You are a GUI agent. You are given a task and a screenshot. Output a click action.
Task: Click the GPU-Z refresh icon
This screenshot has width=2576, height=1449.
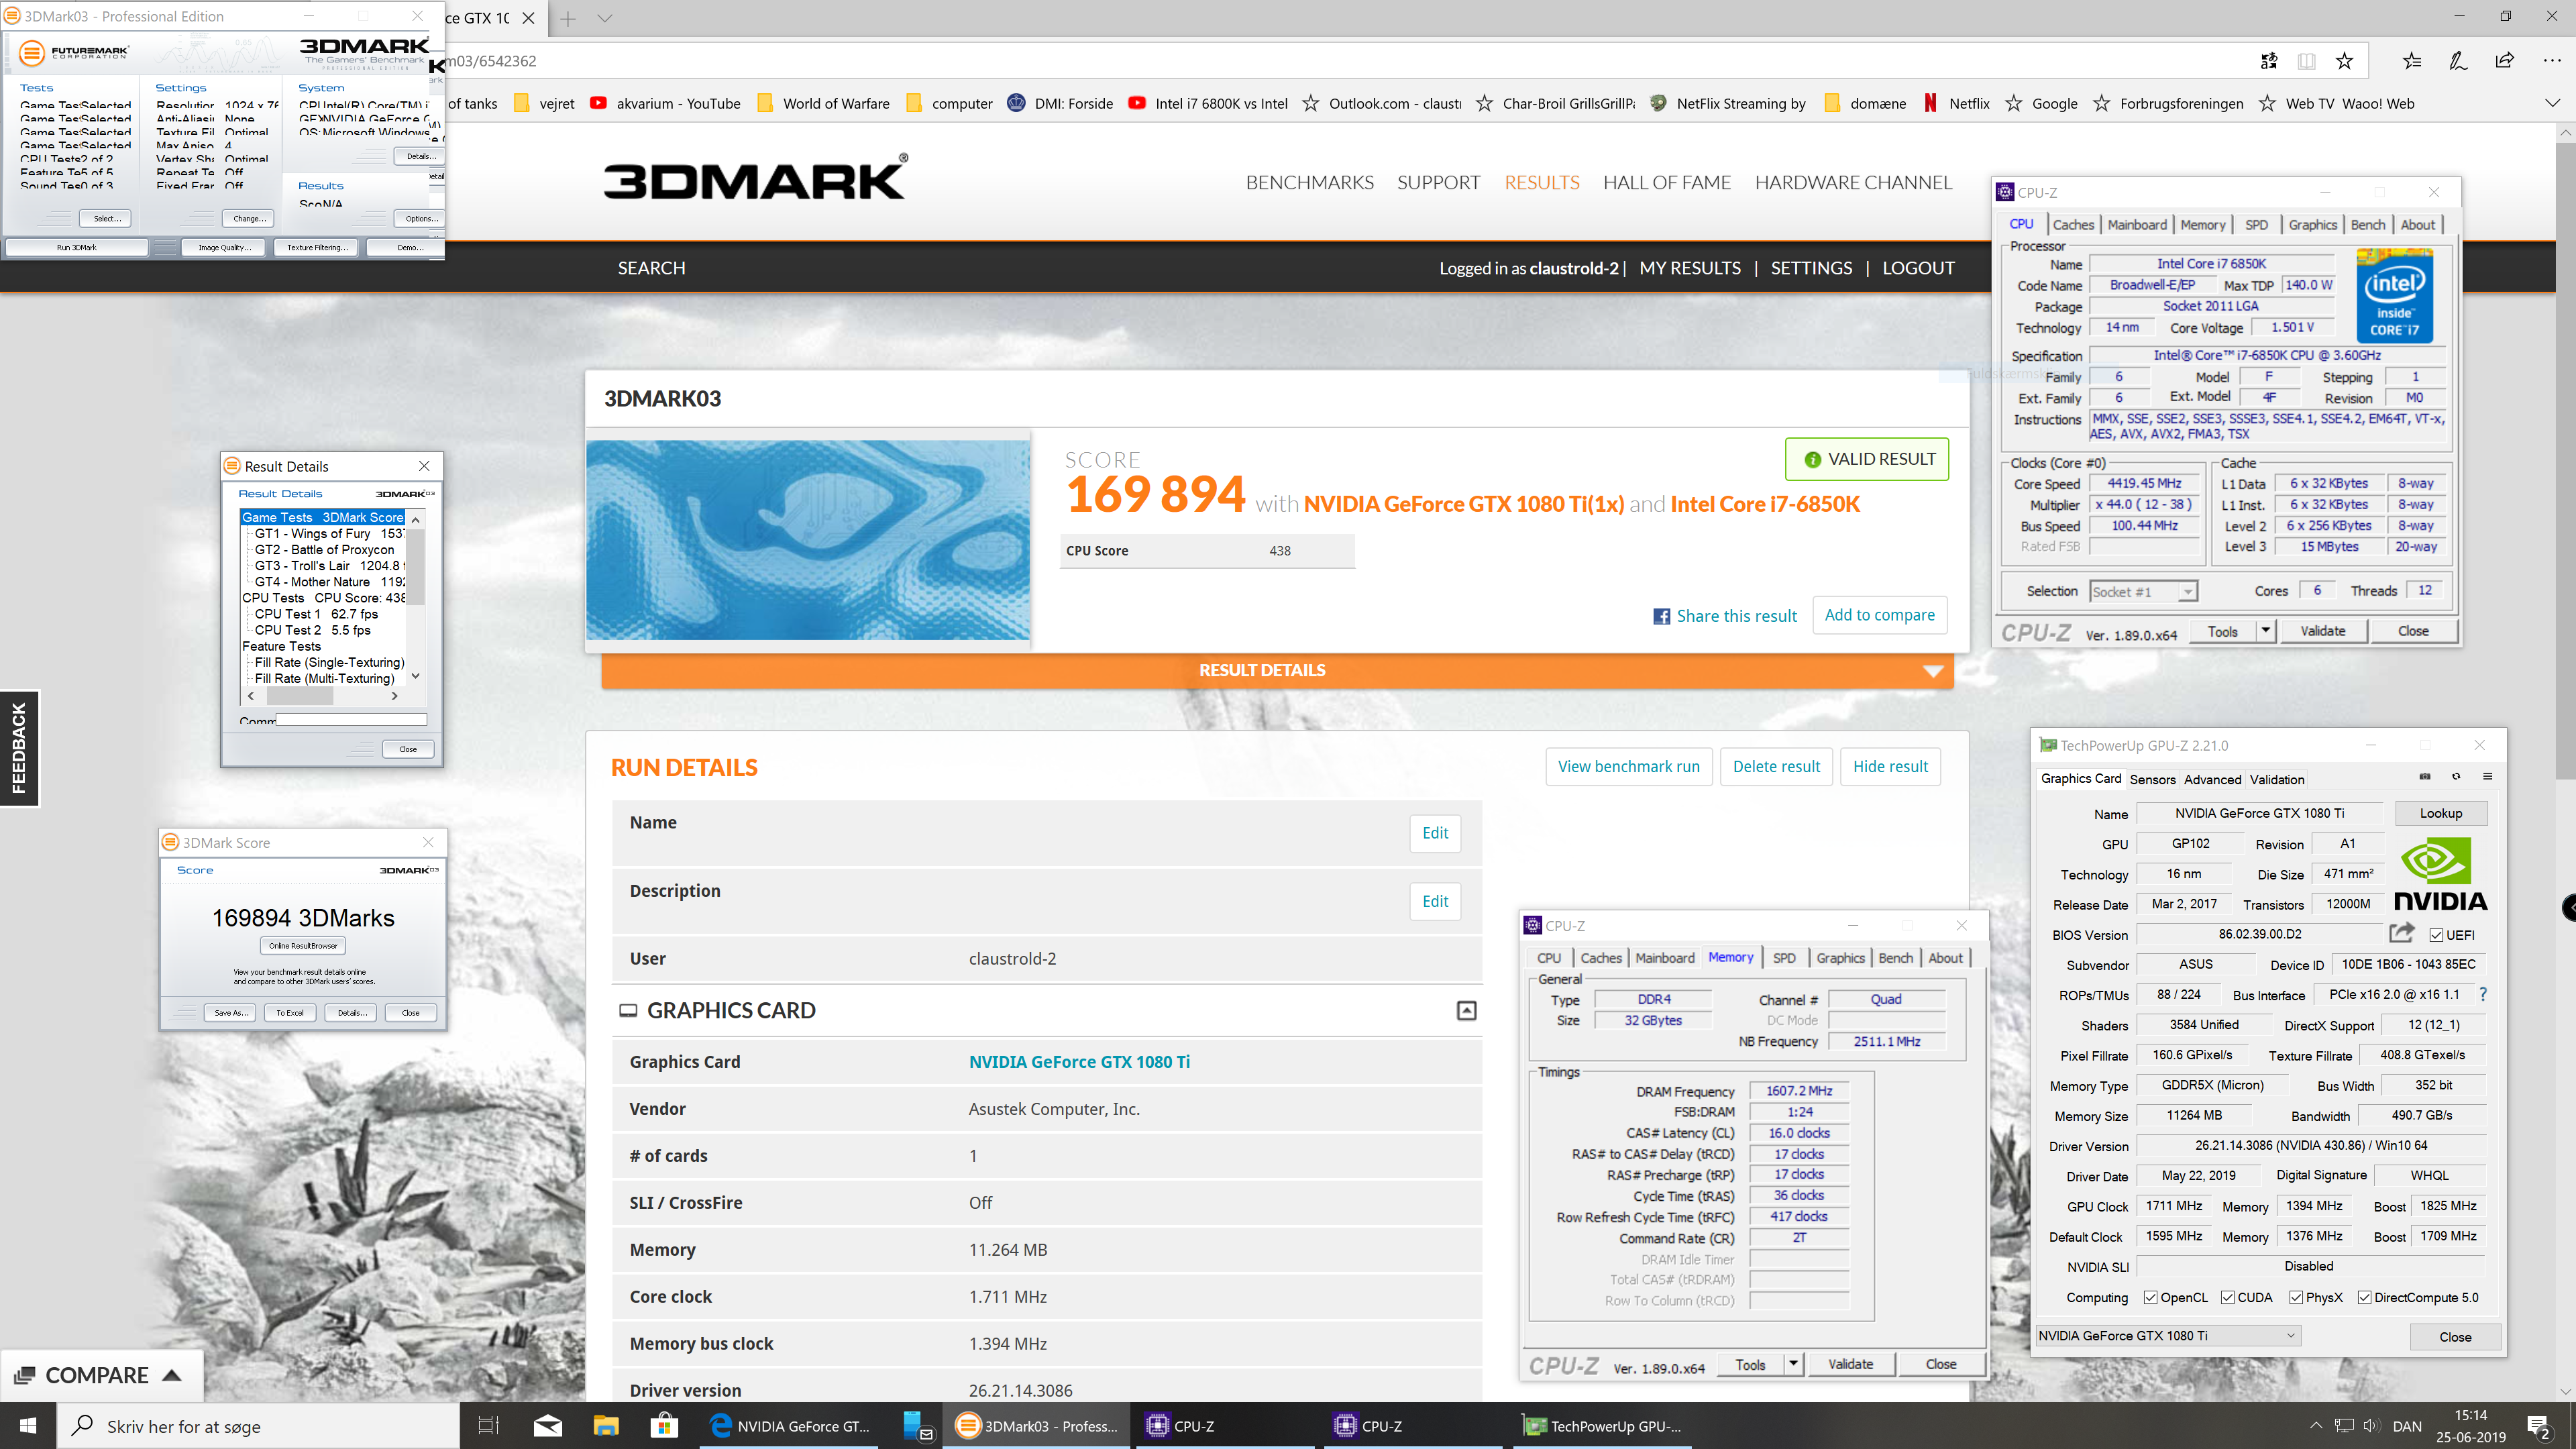coord(2456,777)
